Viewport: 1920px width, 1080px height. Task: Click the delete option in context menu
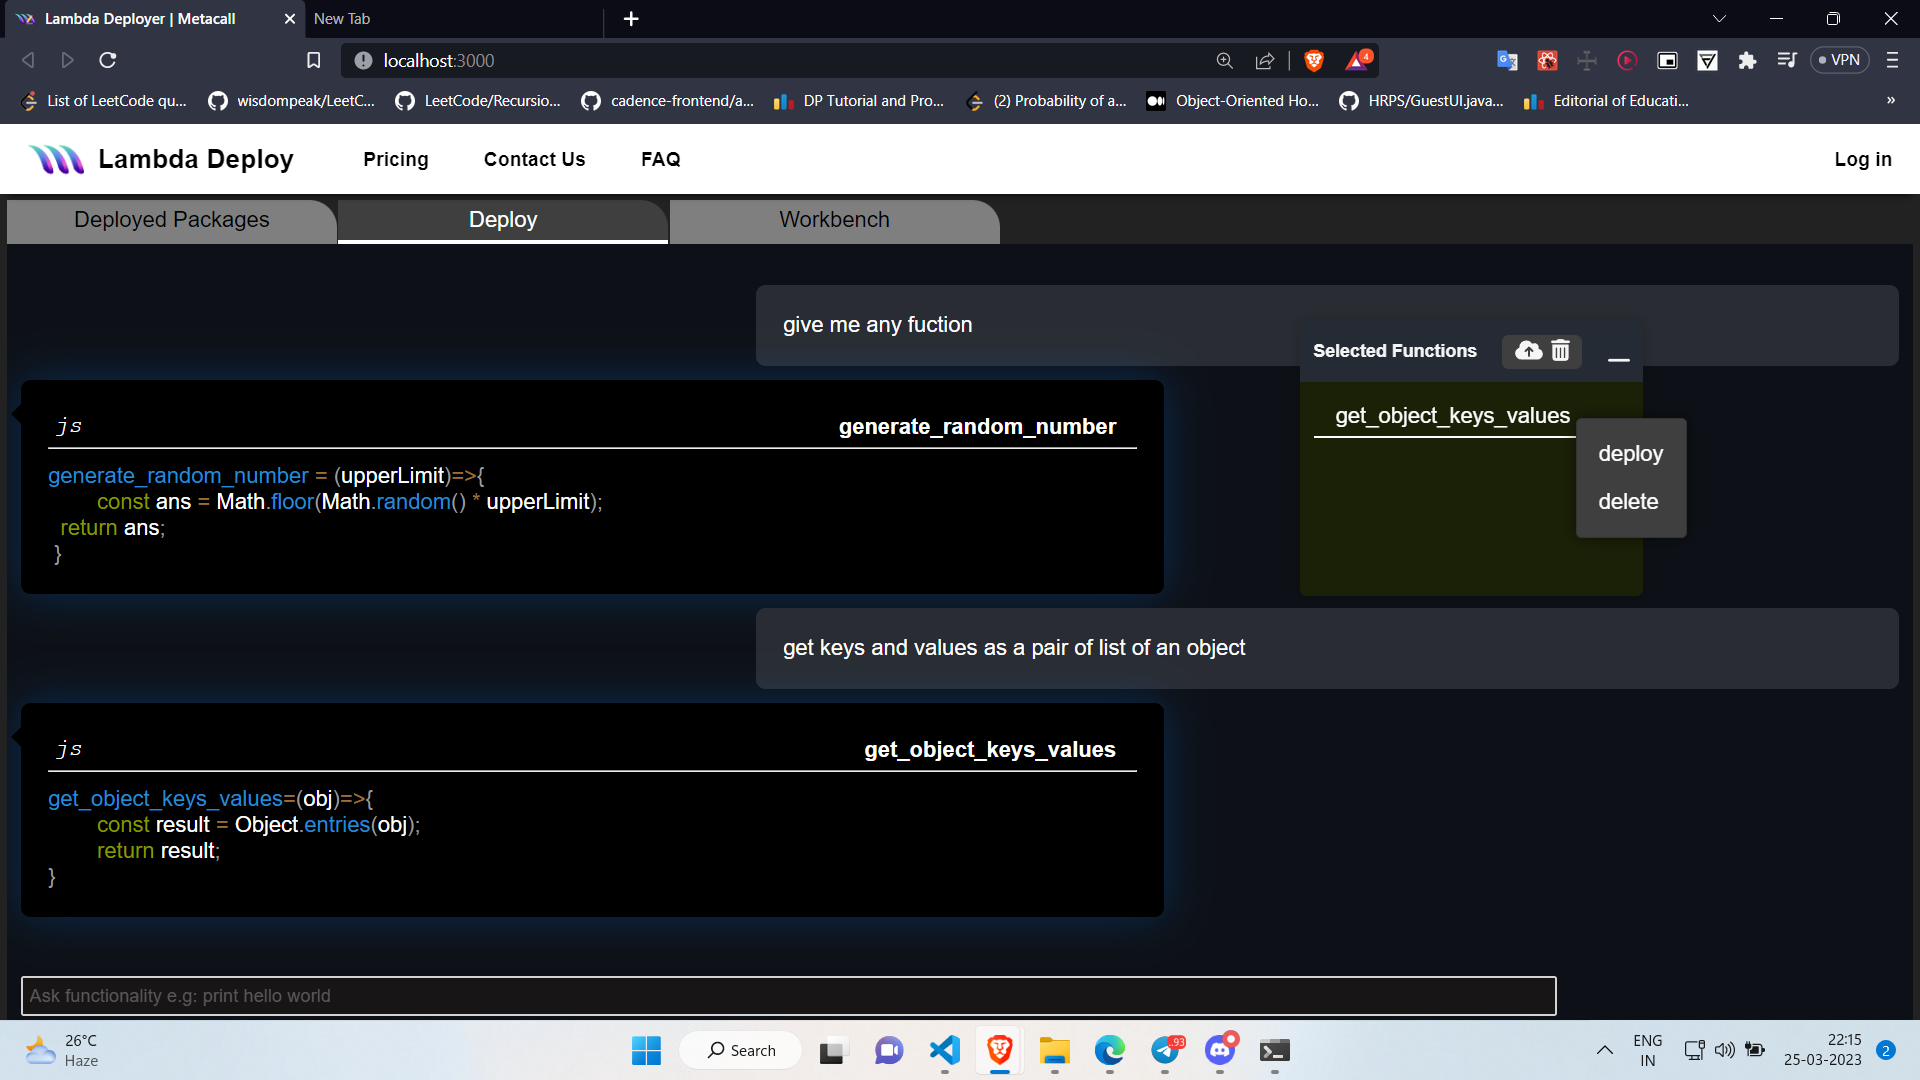1630,501
